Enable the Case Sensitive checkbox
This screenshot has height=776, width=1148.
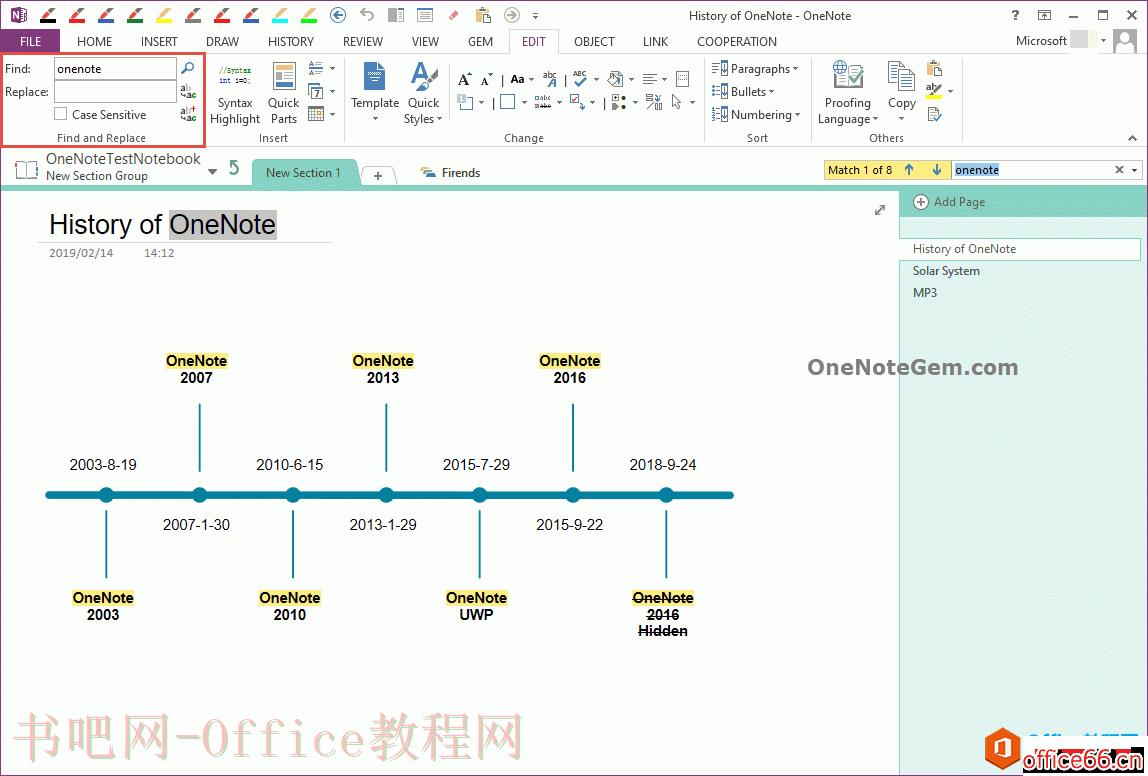(x=61, y=114)
